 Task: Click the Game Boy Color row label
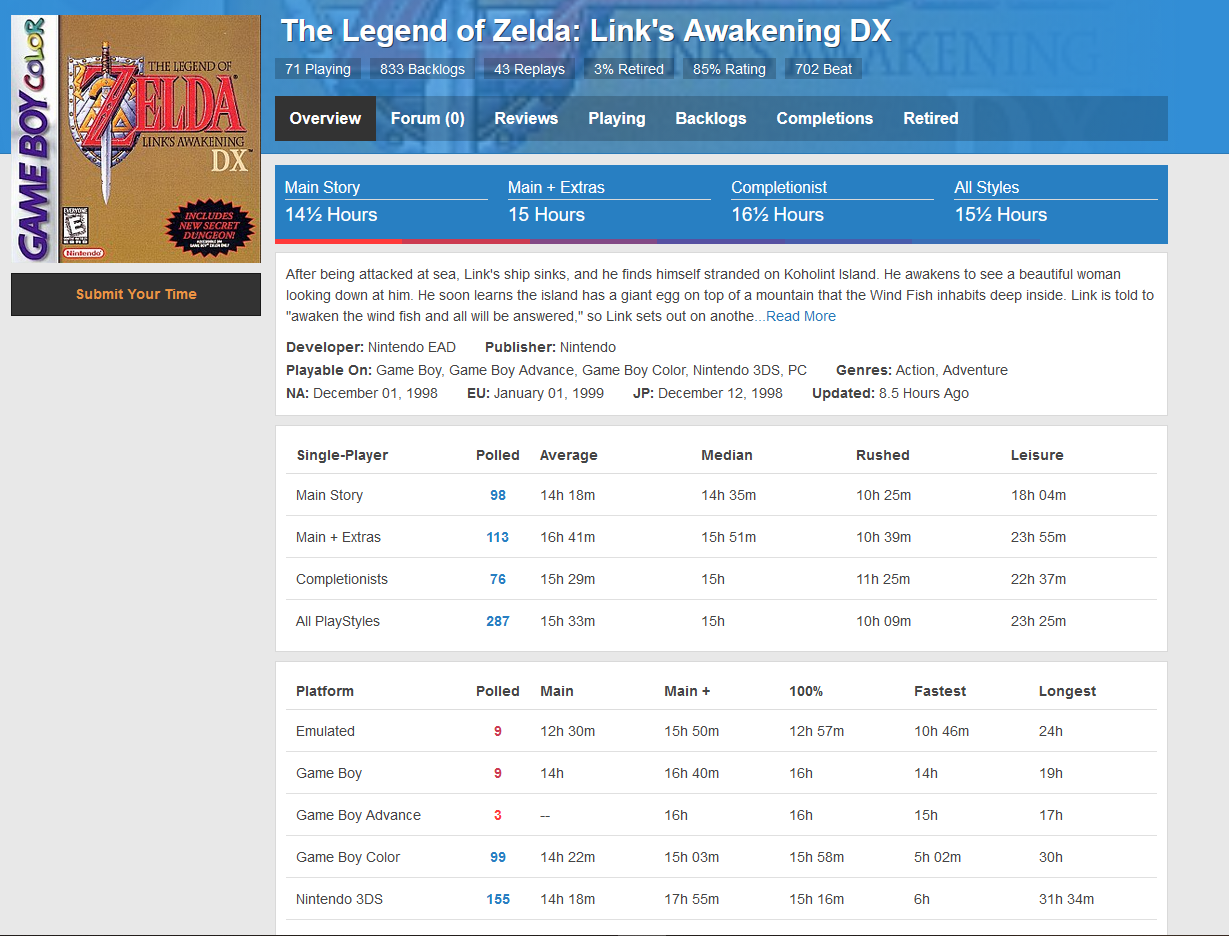(348, 857)
